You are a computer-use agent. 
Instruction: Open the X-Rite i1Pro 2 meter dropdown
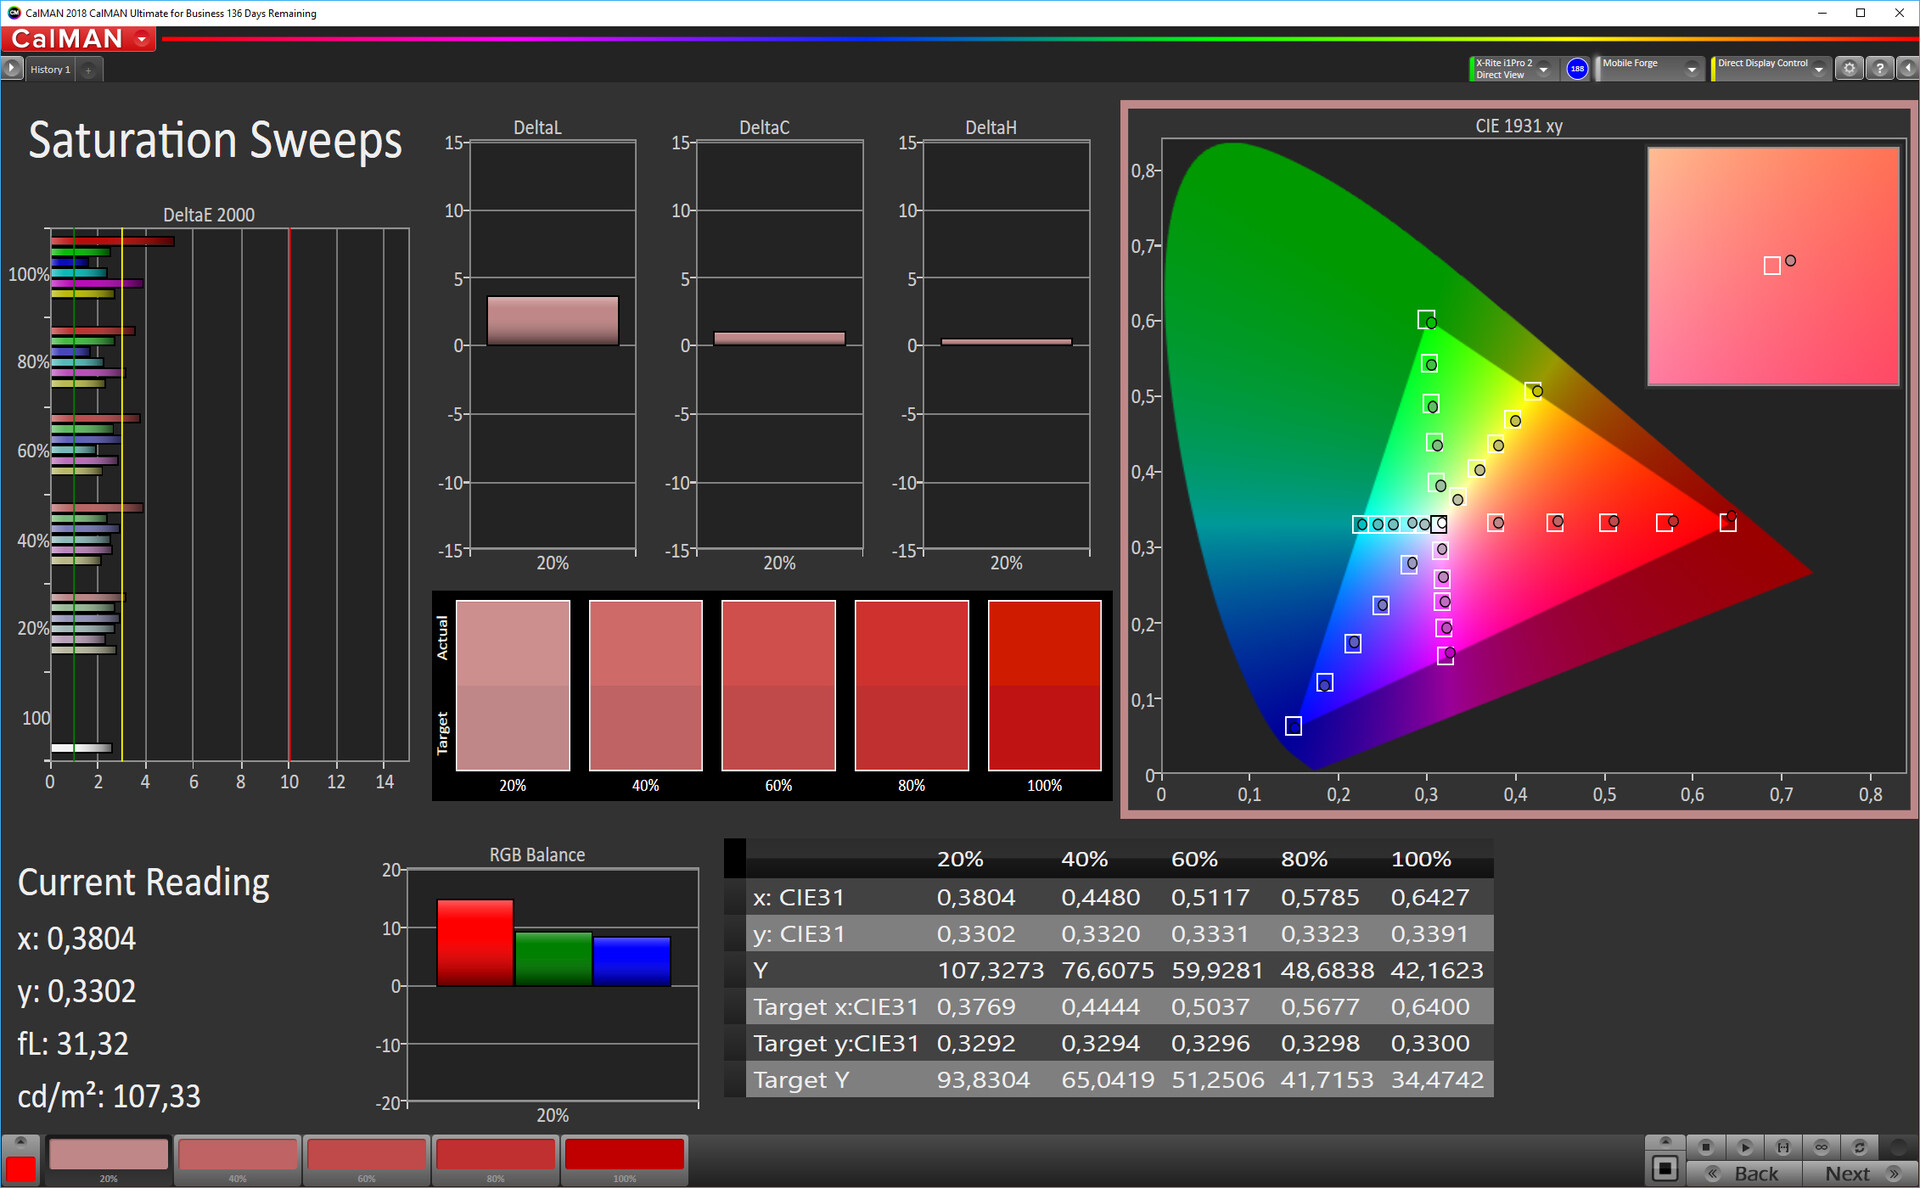(x=1544, y=69)
